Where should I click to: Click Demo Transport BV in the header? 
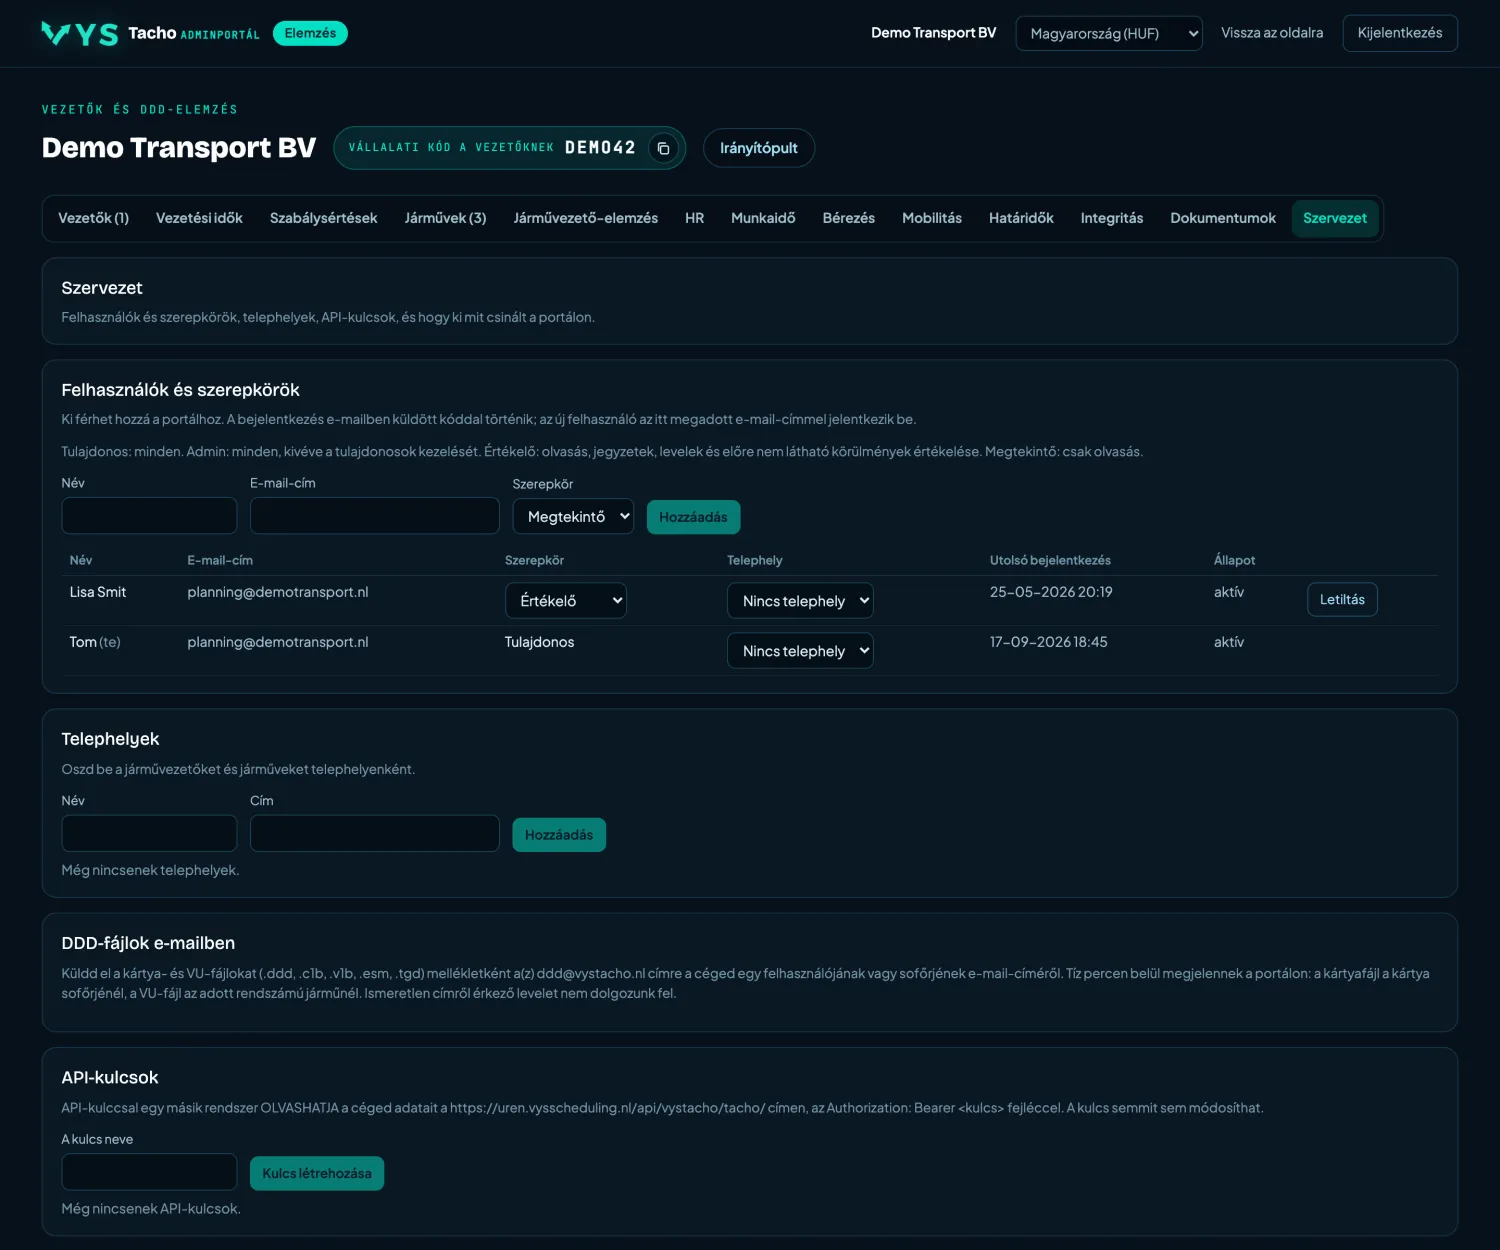(933, 33)
